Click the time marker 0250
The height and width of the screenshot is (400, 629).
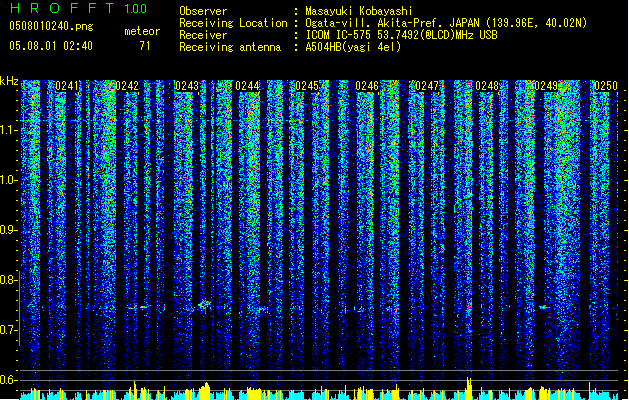(x=606, y=86)
